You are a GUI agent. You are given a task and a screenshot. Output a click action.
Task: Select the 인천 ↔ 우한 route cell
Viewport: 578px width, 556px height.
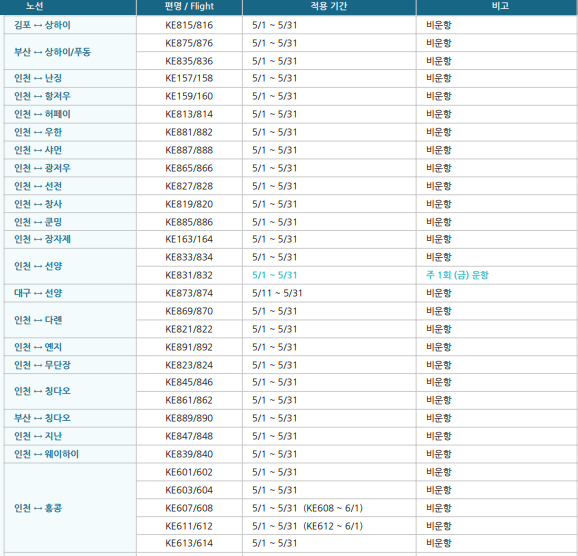[x=70, y=132]
